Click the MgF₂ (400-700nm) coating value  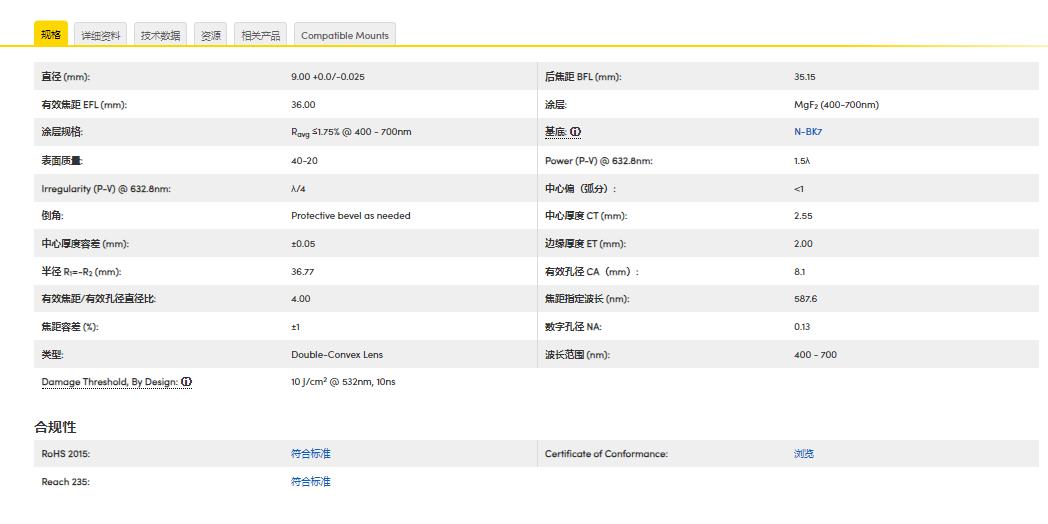(x=836, y=105)
